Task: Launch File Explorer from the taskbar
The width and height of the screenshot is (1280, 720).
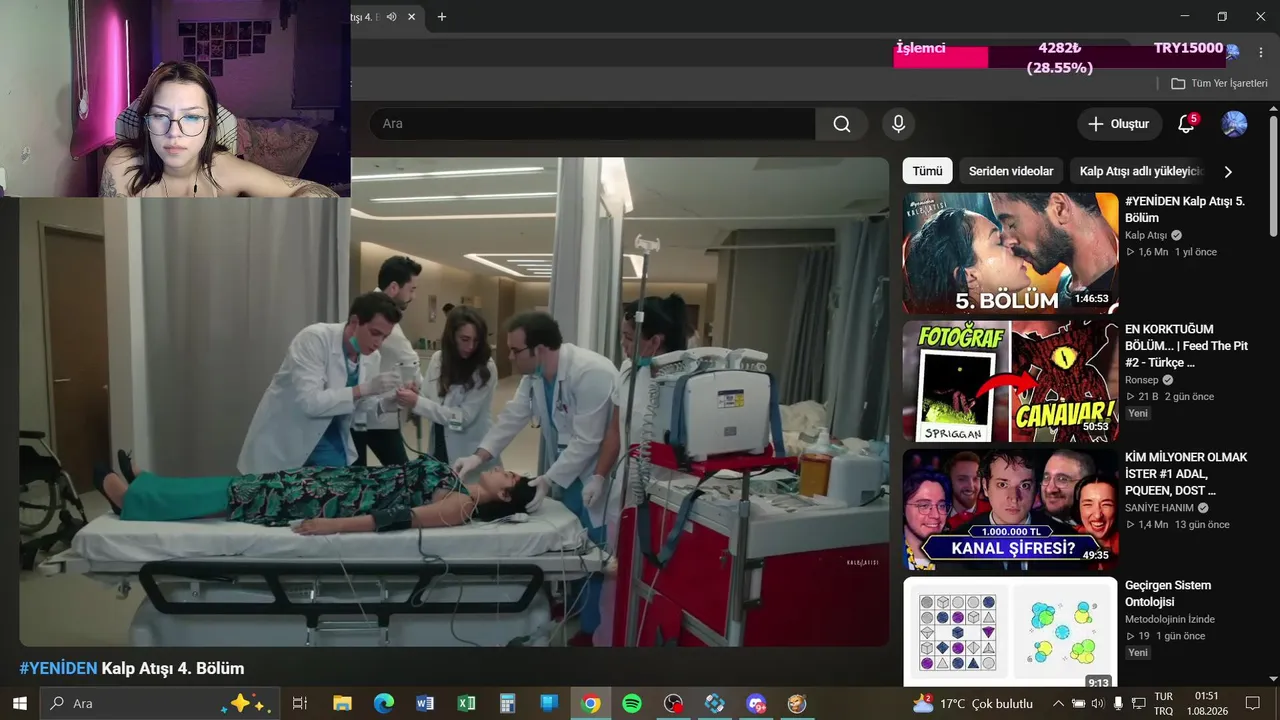Action: pos(342,703)
